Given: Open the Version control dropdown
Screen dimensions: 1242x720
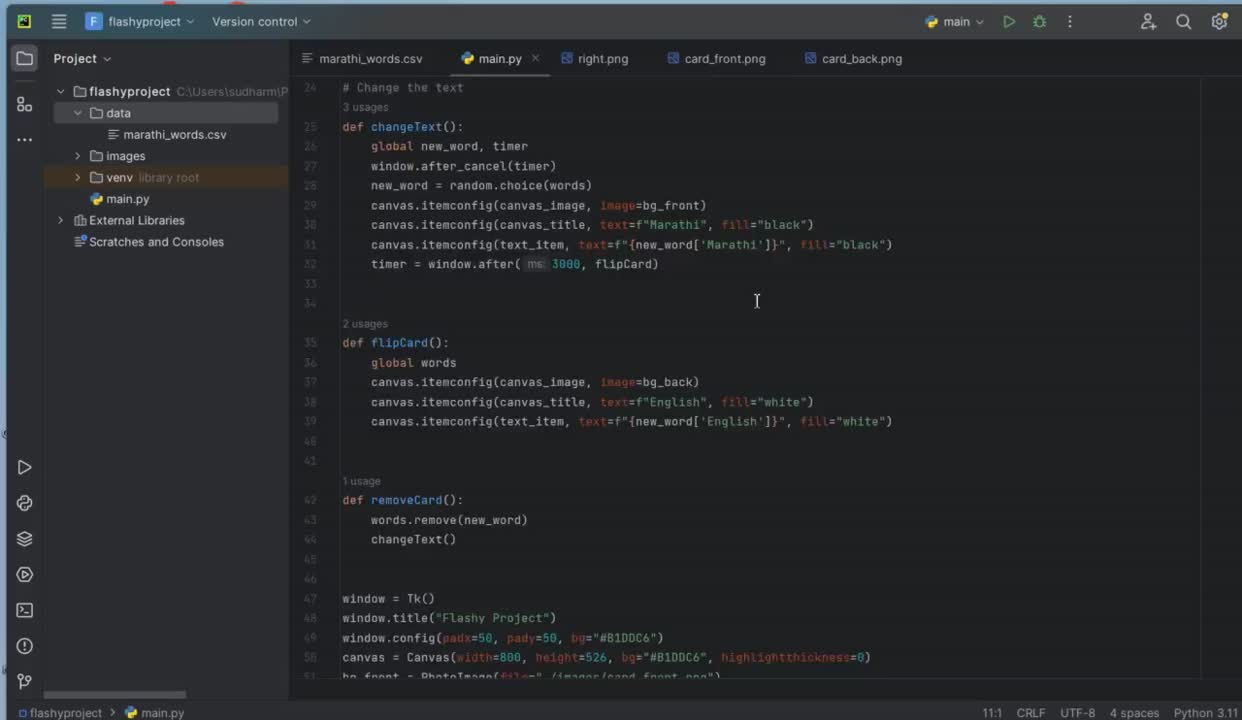Looking at the screenshot, I should [x=261, y=21].
